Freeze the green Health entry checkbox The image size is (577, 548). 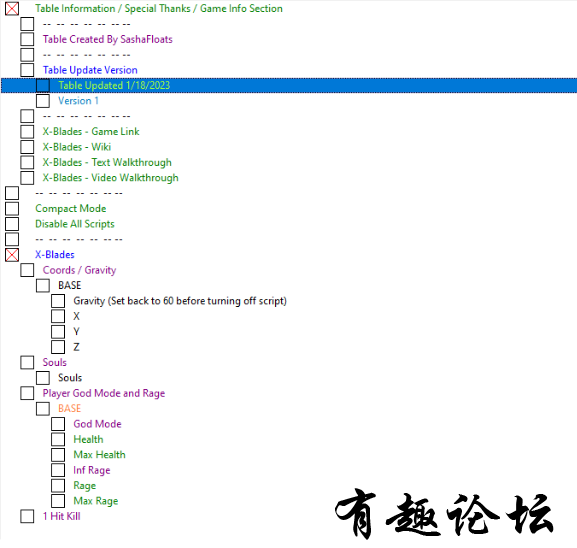[x=58, y=439]
